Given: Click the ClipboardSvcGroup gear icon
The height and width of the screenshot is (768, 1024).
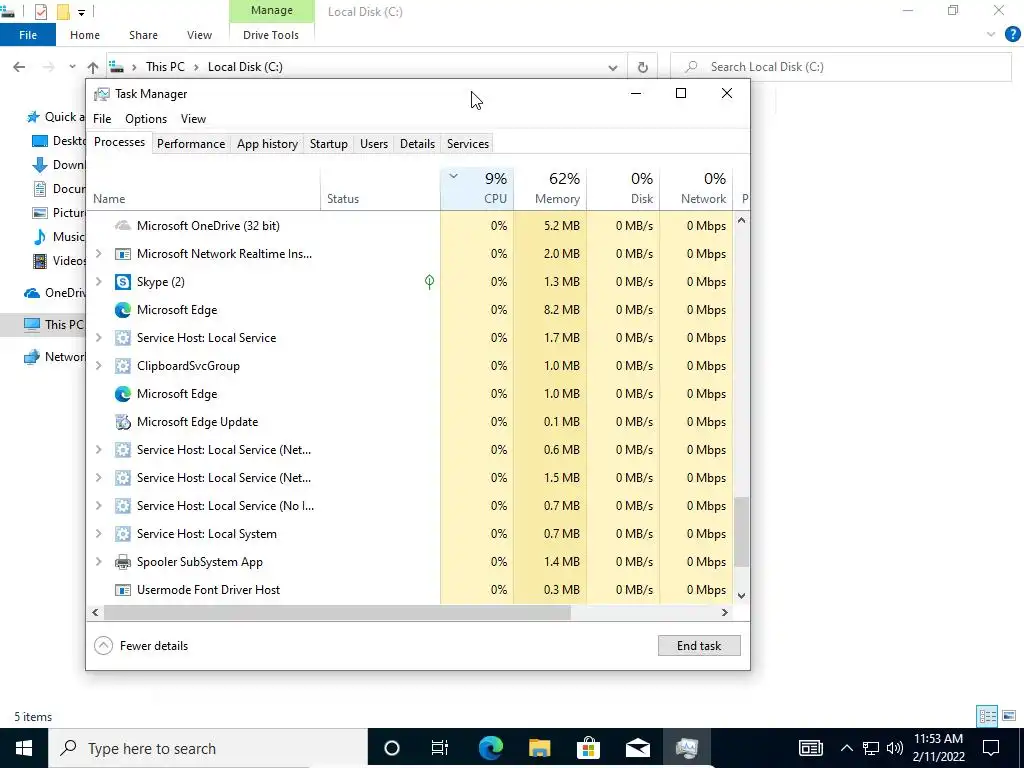Looking at the screenshot, I should [x=123, y=366].
